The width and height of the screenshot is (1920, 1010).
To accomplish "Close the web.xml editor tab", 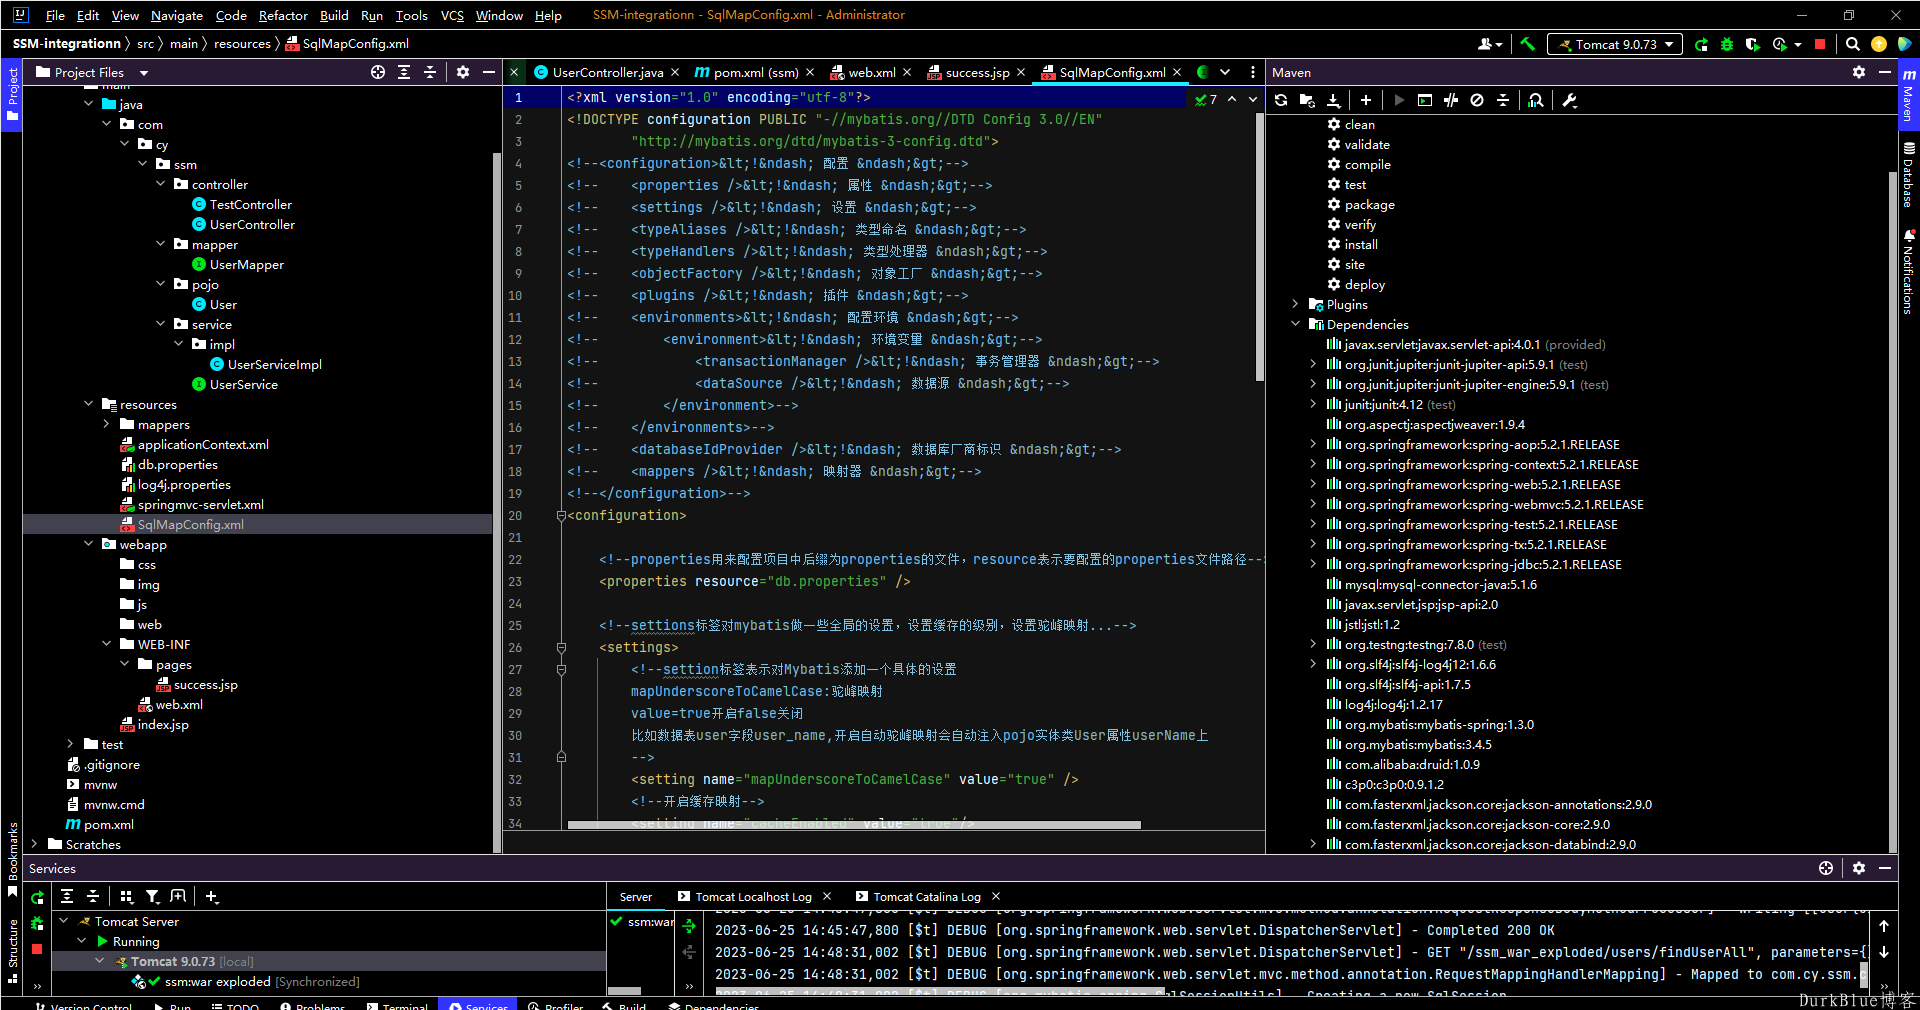I will (x=907, y=72).
